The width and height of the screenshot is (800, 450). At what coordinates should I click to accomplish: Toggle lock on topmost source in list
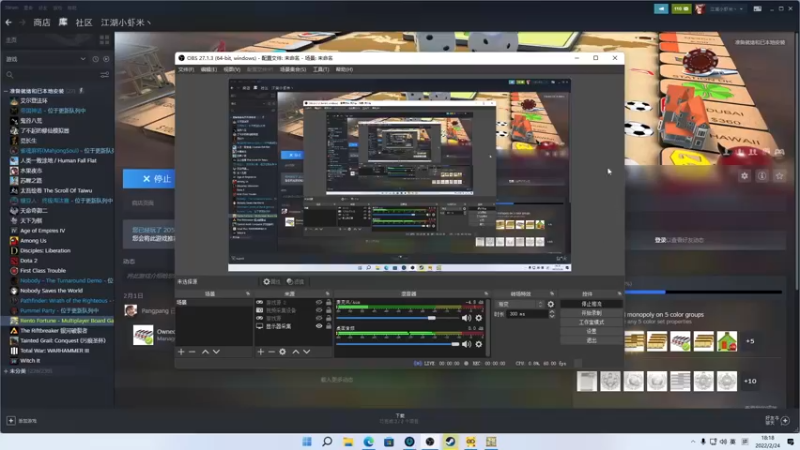(x=329, y=303)
